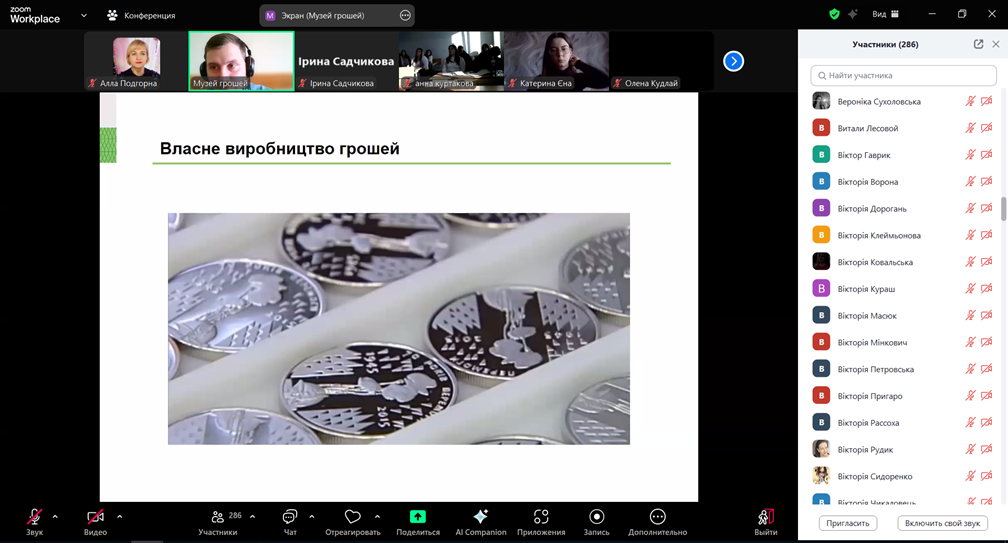Open the Conference menu in top bar
Image resolution: width=1008 pixels, height=543 pixels.
[x=141, y=15]
